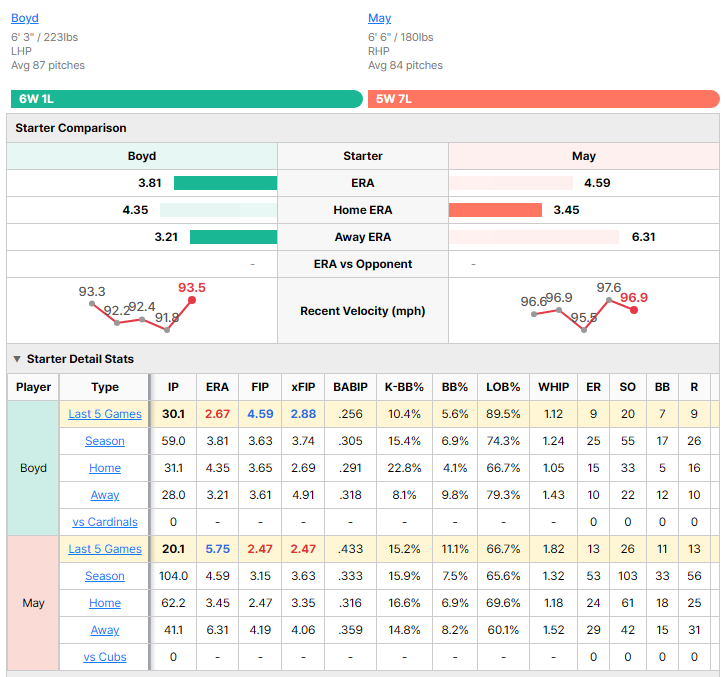Click the green 6W 1L record bar
This screenshot has height=677, width=726.
(x=187, y=99)
